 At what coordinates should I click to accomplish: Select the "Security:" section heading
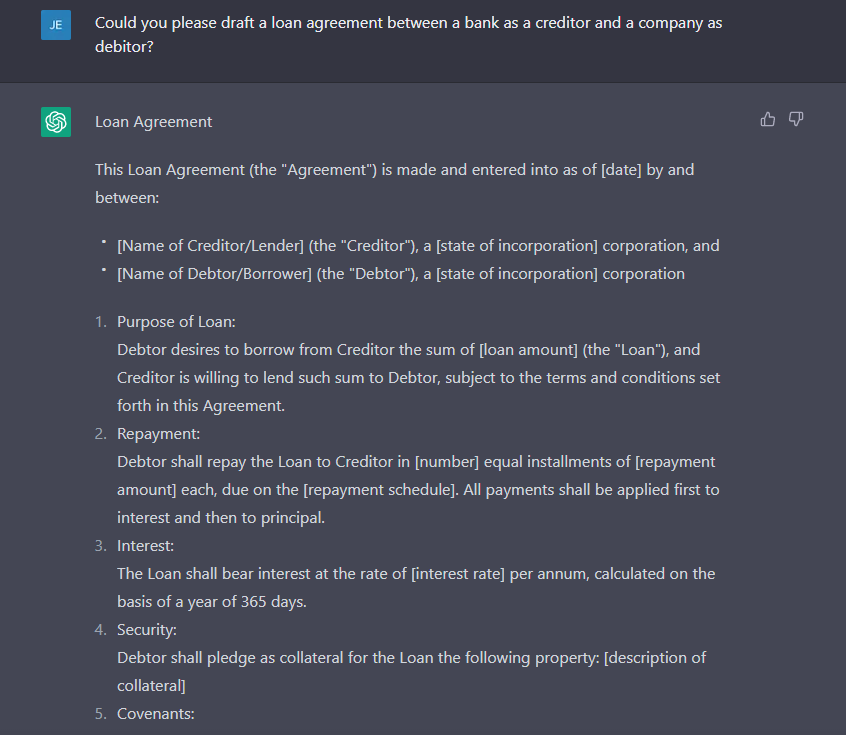pyautogui.click(x=147, y=630)
